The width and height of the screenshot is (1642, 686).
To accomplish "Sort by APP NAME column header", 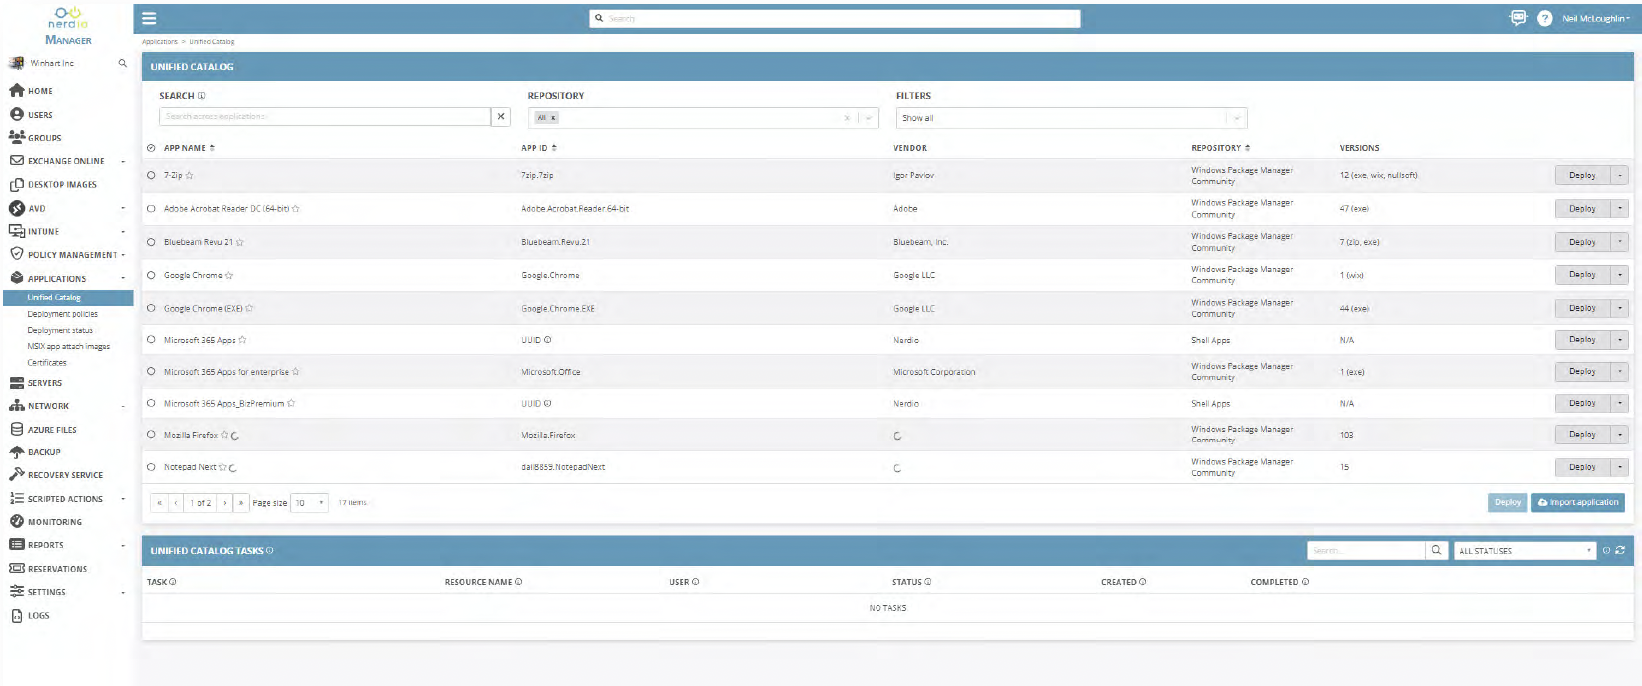I will point(189,148).
